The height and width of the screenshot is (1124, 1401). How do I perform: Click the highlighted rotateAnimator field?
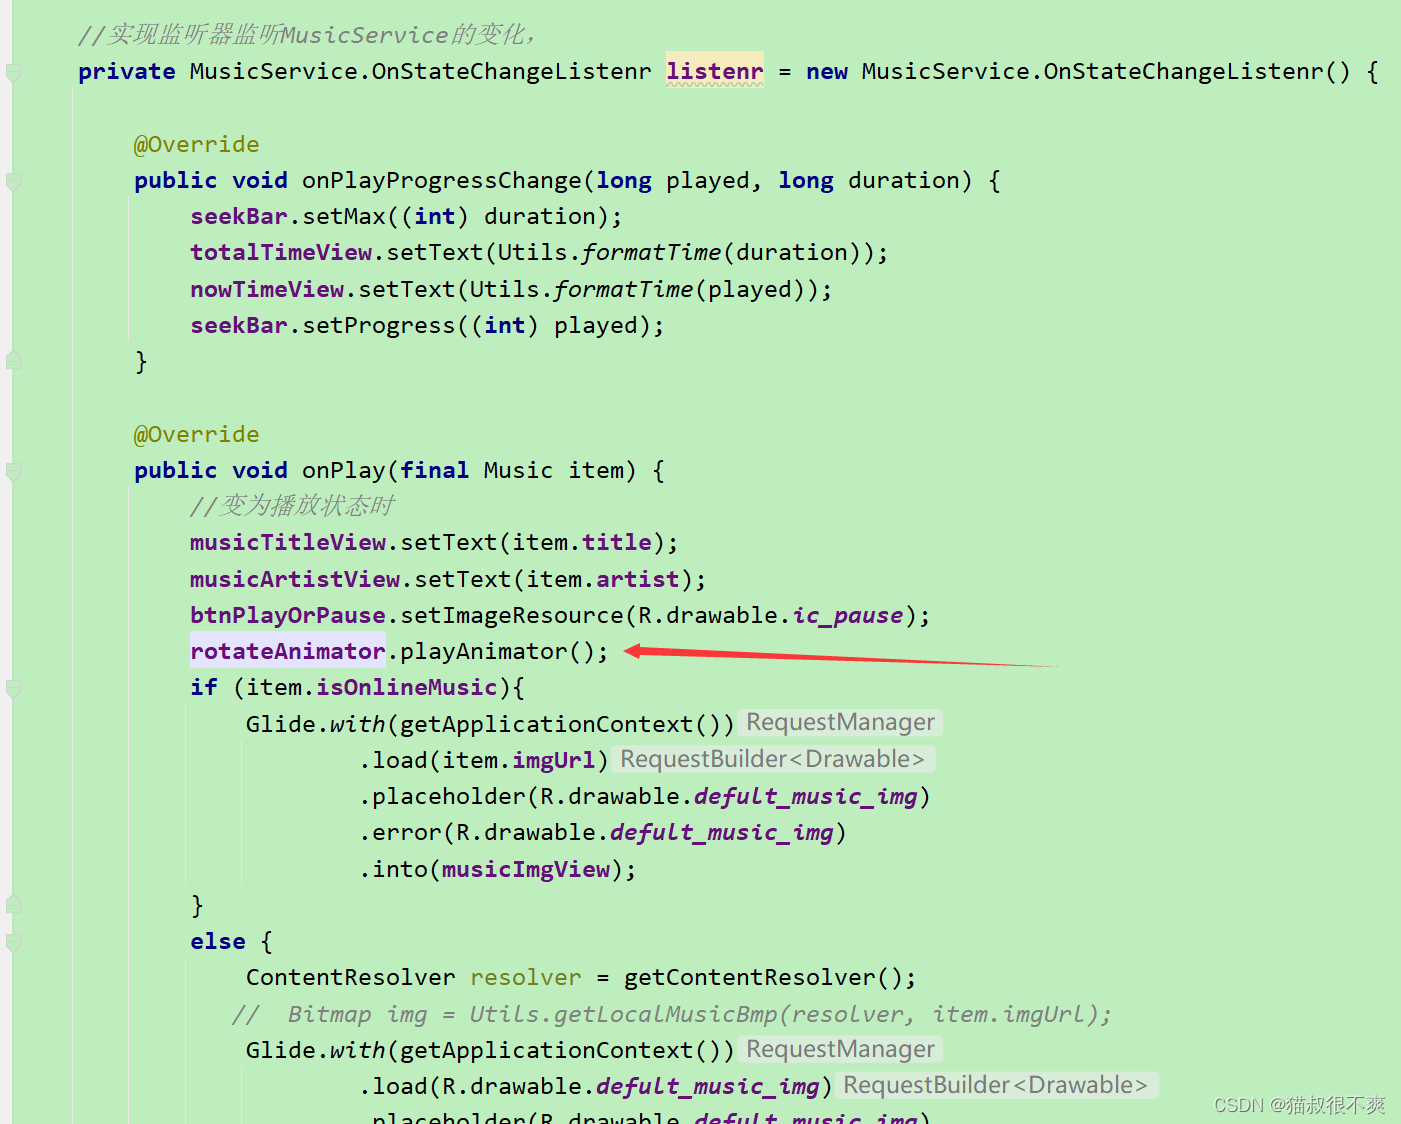point(288,652)
